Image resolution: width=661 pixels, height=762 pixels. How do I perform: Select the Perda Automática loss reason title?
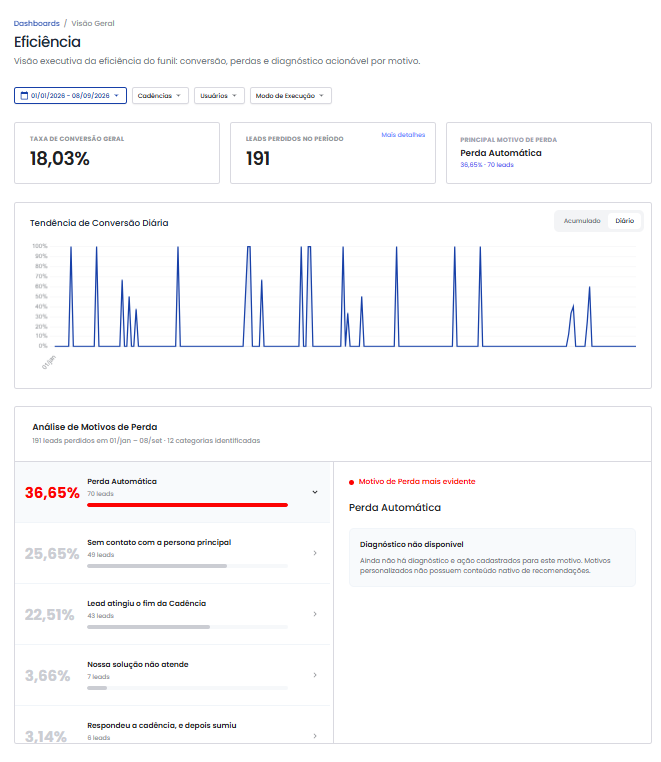click(122, 481)
